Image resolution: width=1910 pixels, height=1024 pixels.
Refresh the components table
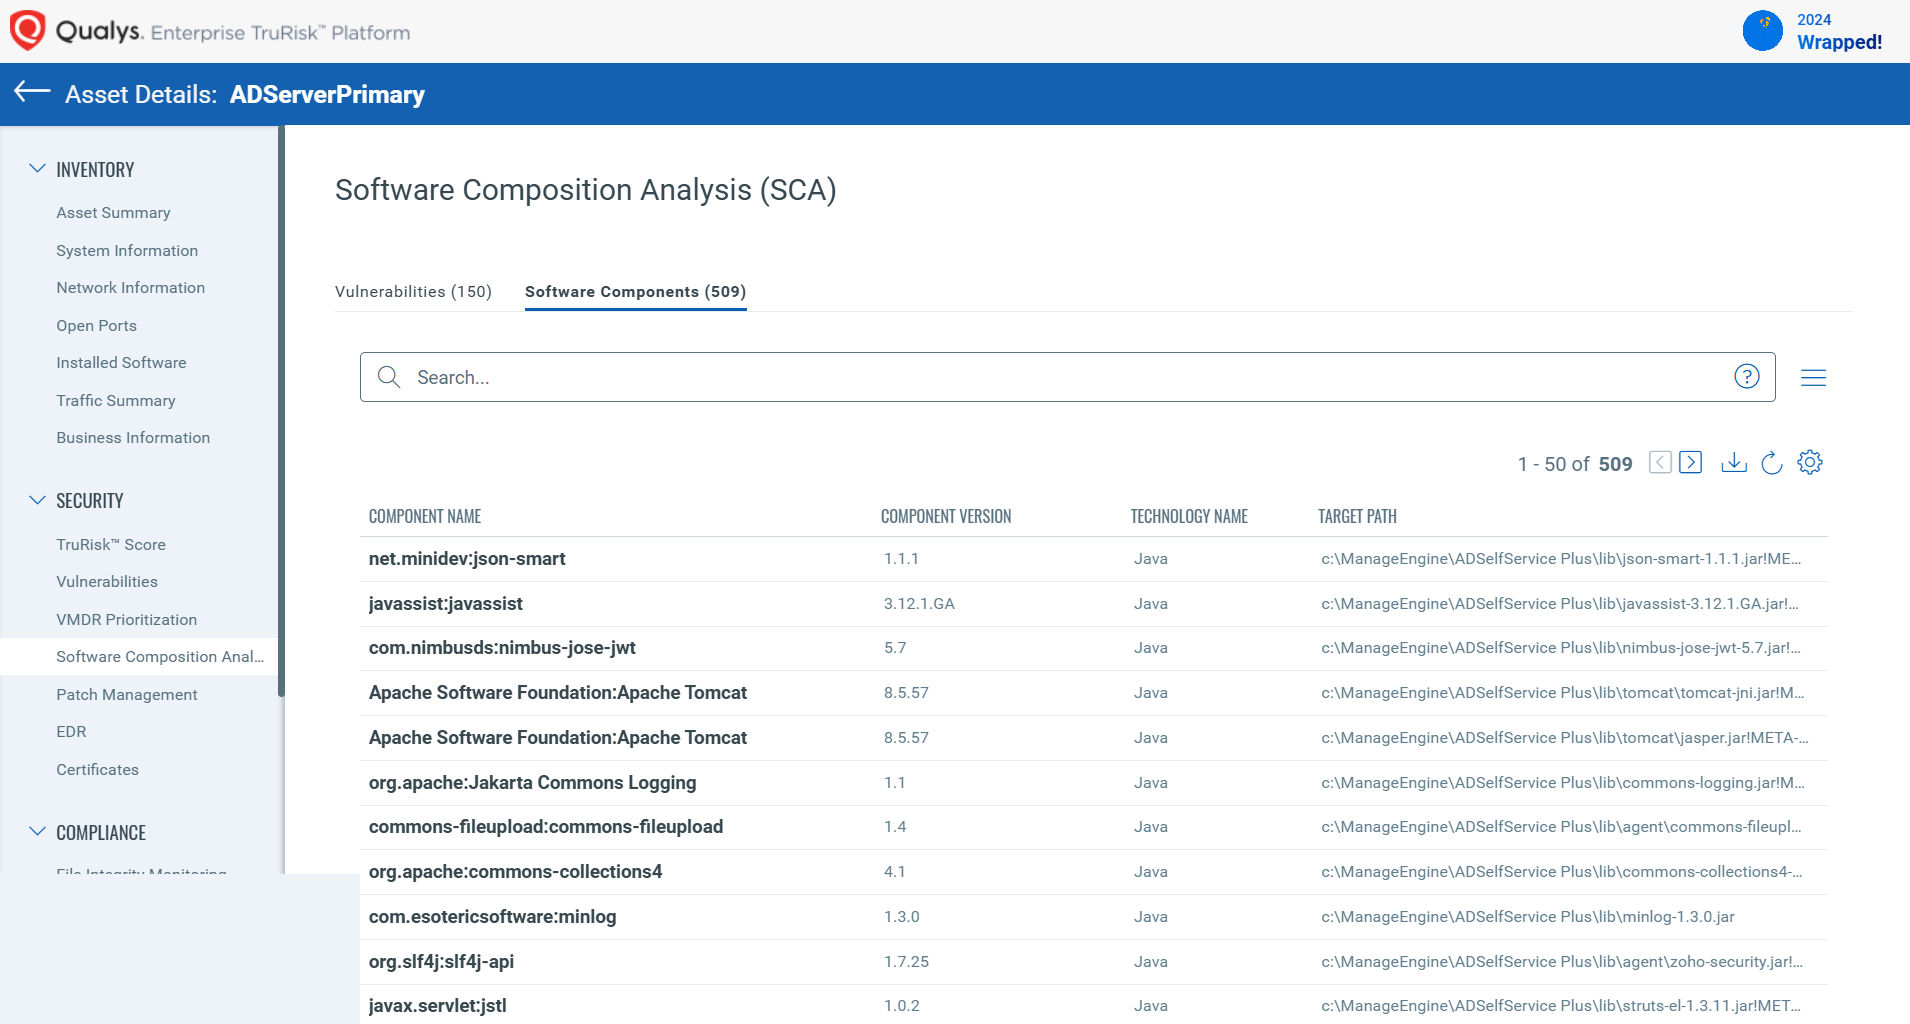pos(1771,462)
